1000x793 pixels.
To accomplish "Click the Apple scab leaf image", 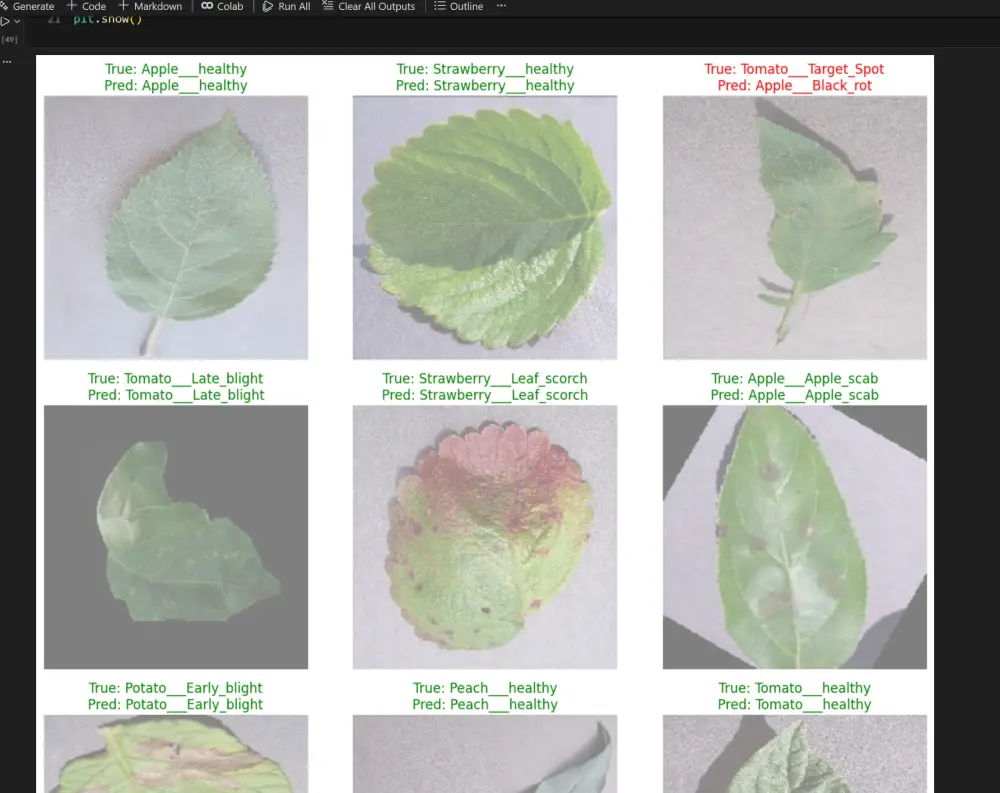I will (x=795, y=537).
